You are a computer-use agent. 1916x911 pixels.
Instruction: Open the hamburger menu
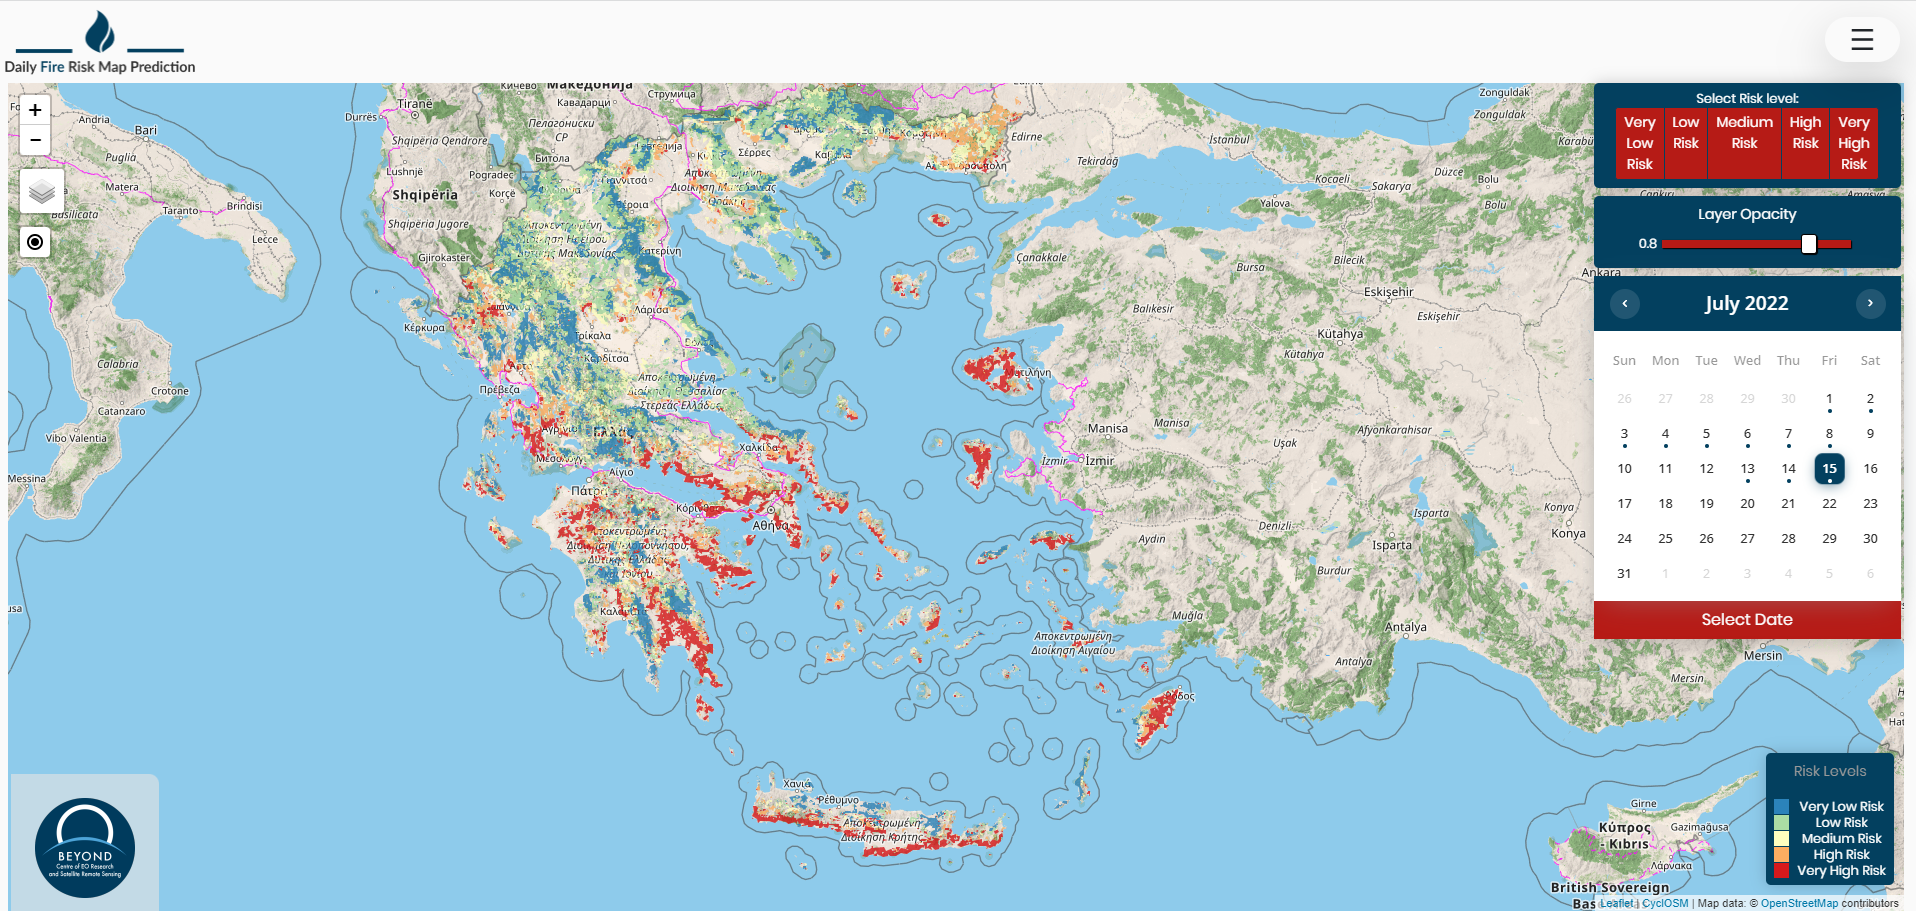coord(1861,40)
